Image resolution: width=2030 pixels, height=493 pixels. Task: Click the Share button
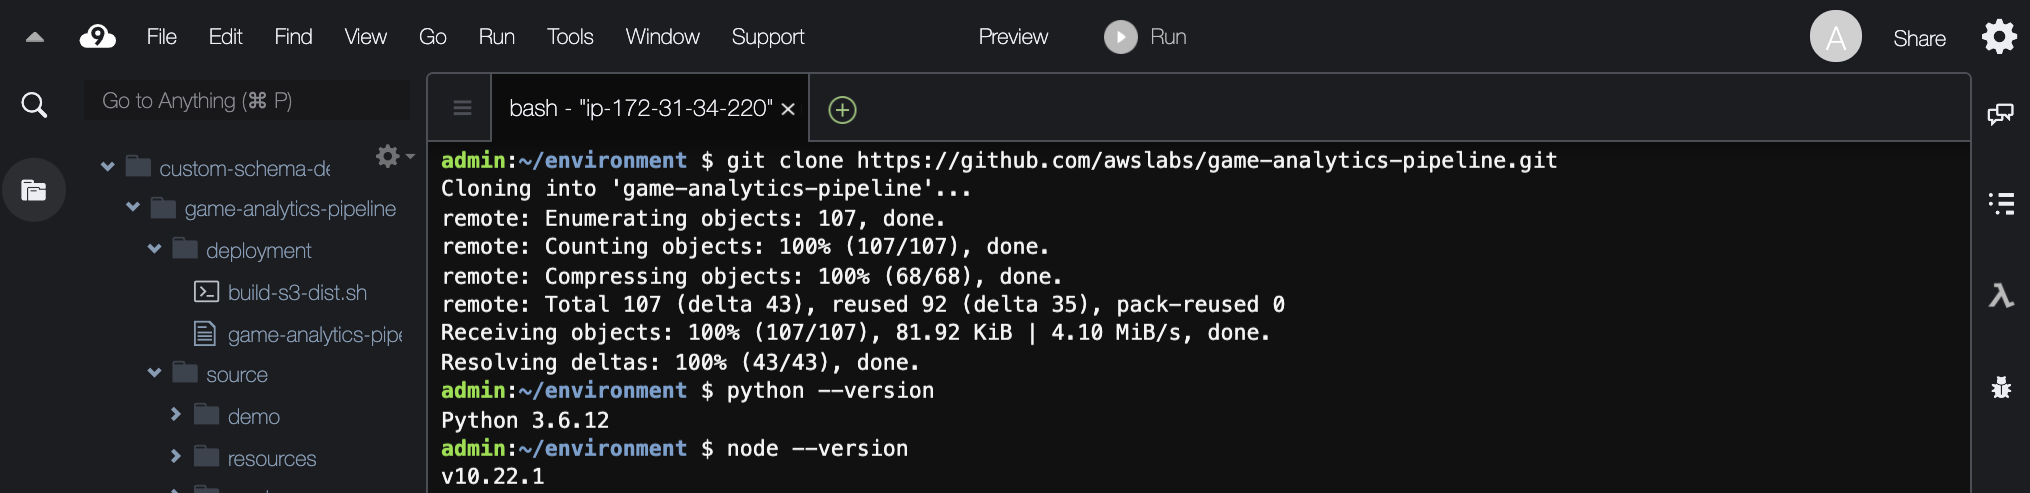[1919, 38]
